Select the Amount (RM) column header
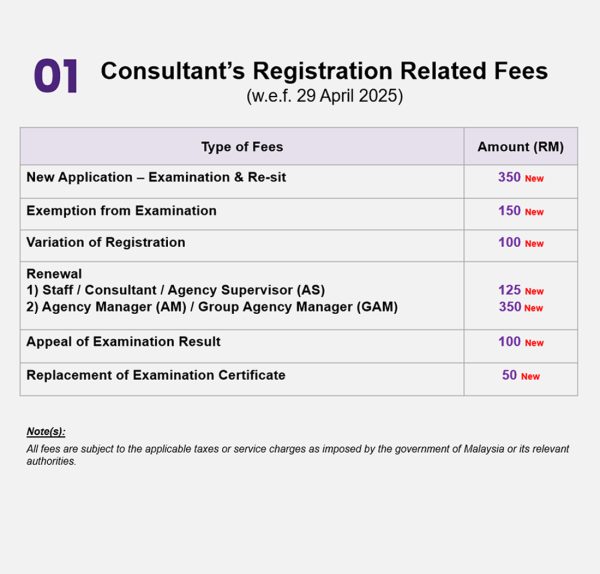This screenshot has height=574, width=600. tap(520, 147)
